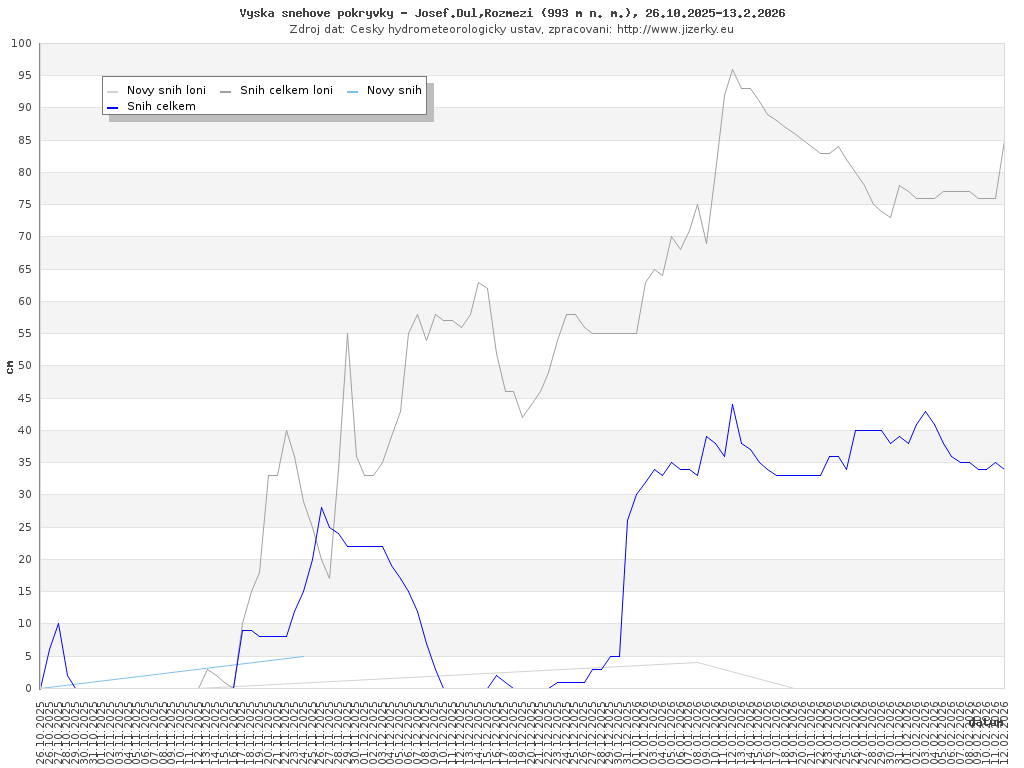Select the 'Novy snih loni' legend label

pos(166,91)
